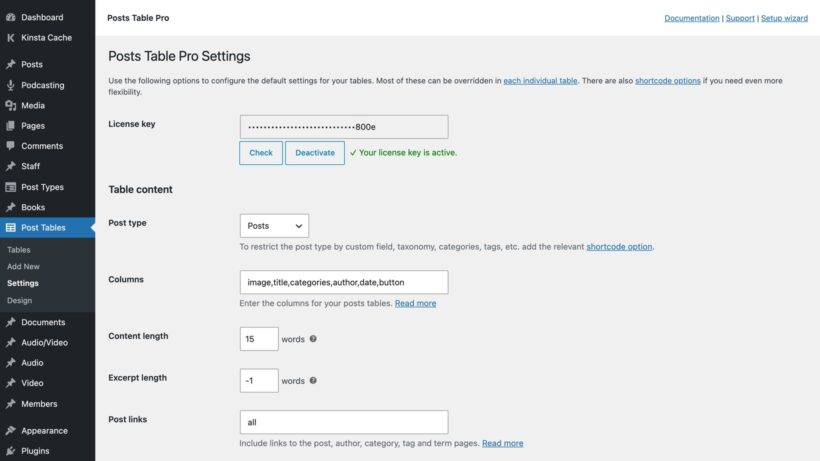Click the Table content section heading
This screenshot has width=820, height=461.
(x=141, y=190)
